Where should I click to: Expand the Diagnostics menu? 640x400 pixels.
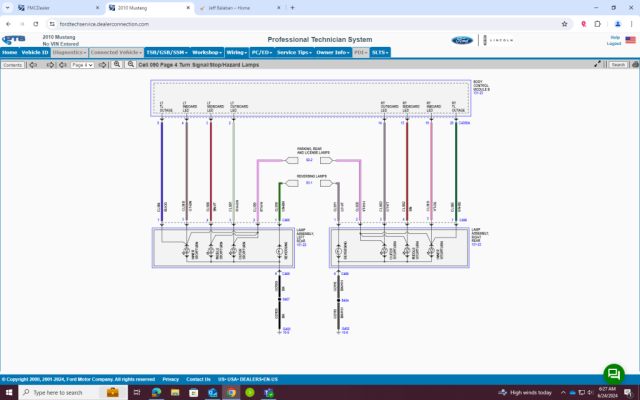pyautogui.click(x=69, y=52)
